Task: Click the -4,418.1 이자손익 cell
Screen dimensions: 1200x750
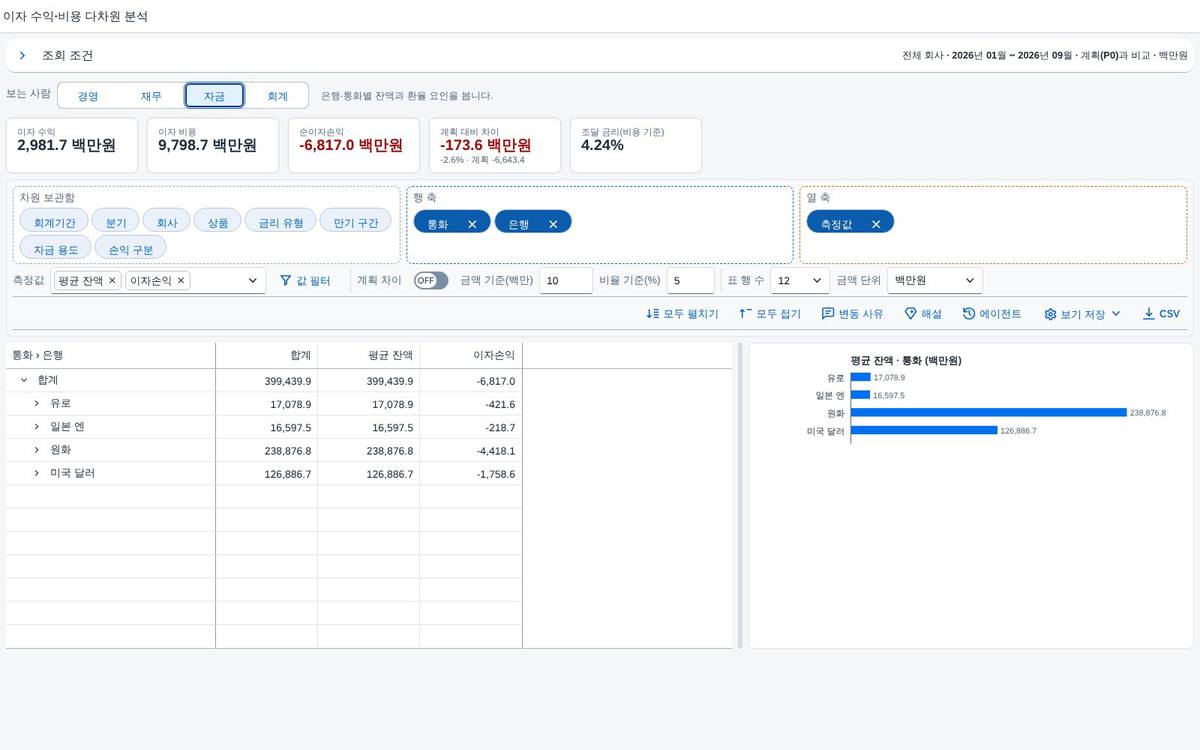Action: tap(470, 450)
